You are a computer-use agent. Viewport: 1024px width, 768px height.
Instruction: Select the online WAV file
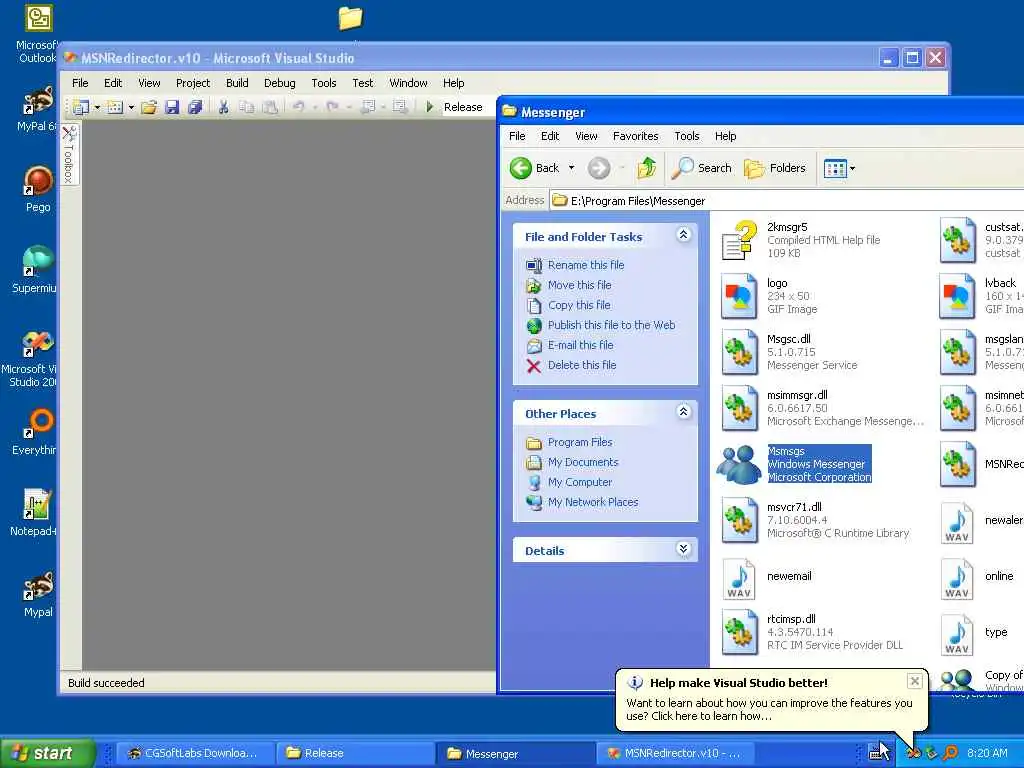point(957,577)
